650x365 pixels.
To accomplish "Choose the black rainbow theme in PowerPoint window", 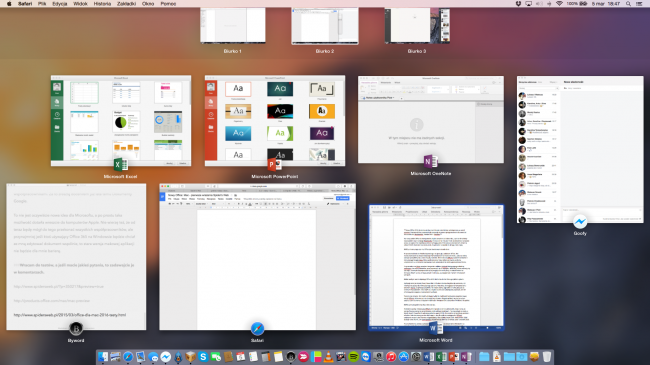I will pyautogui.click(x=280, y=111).
